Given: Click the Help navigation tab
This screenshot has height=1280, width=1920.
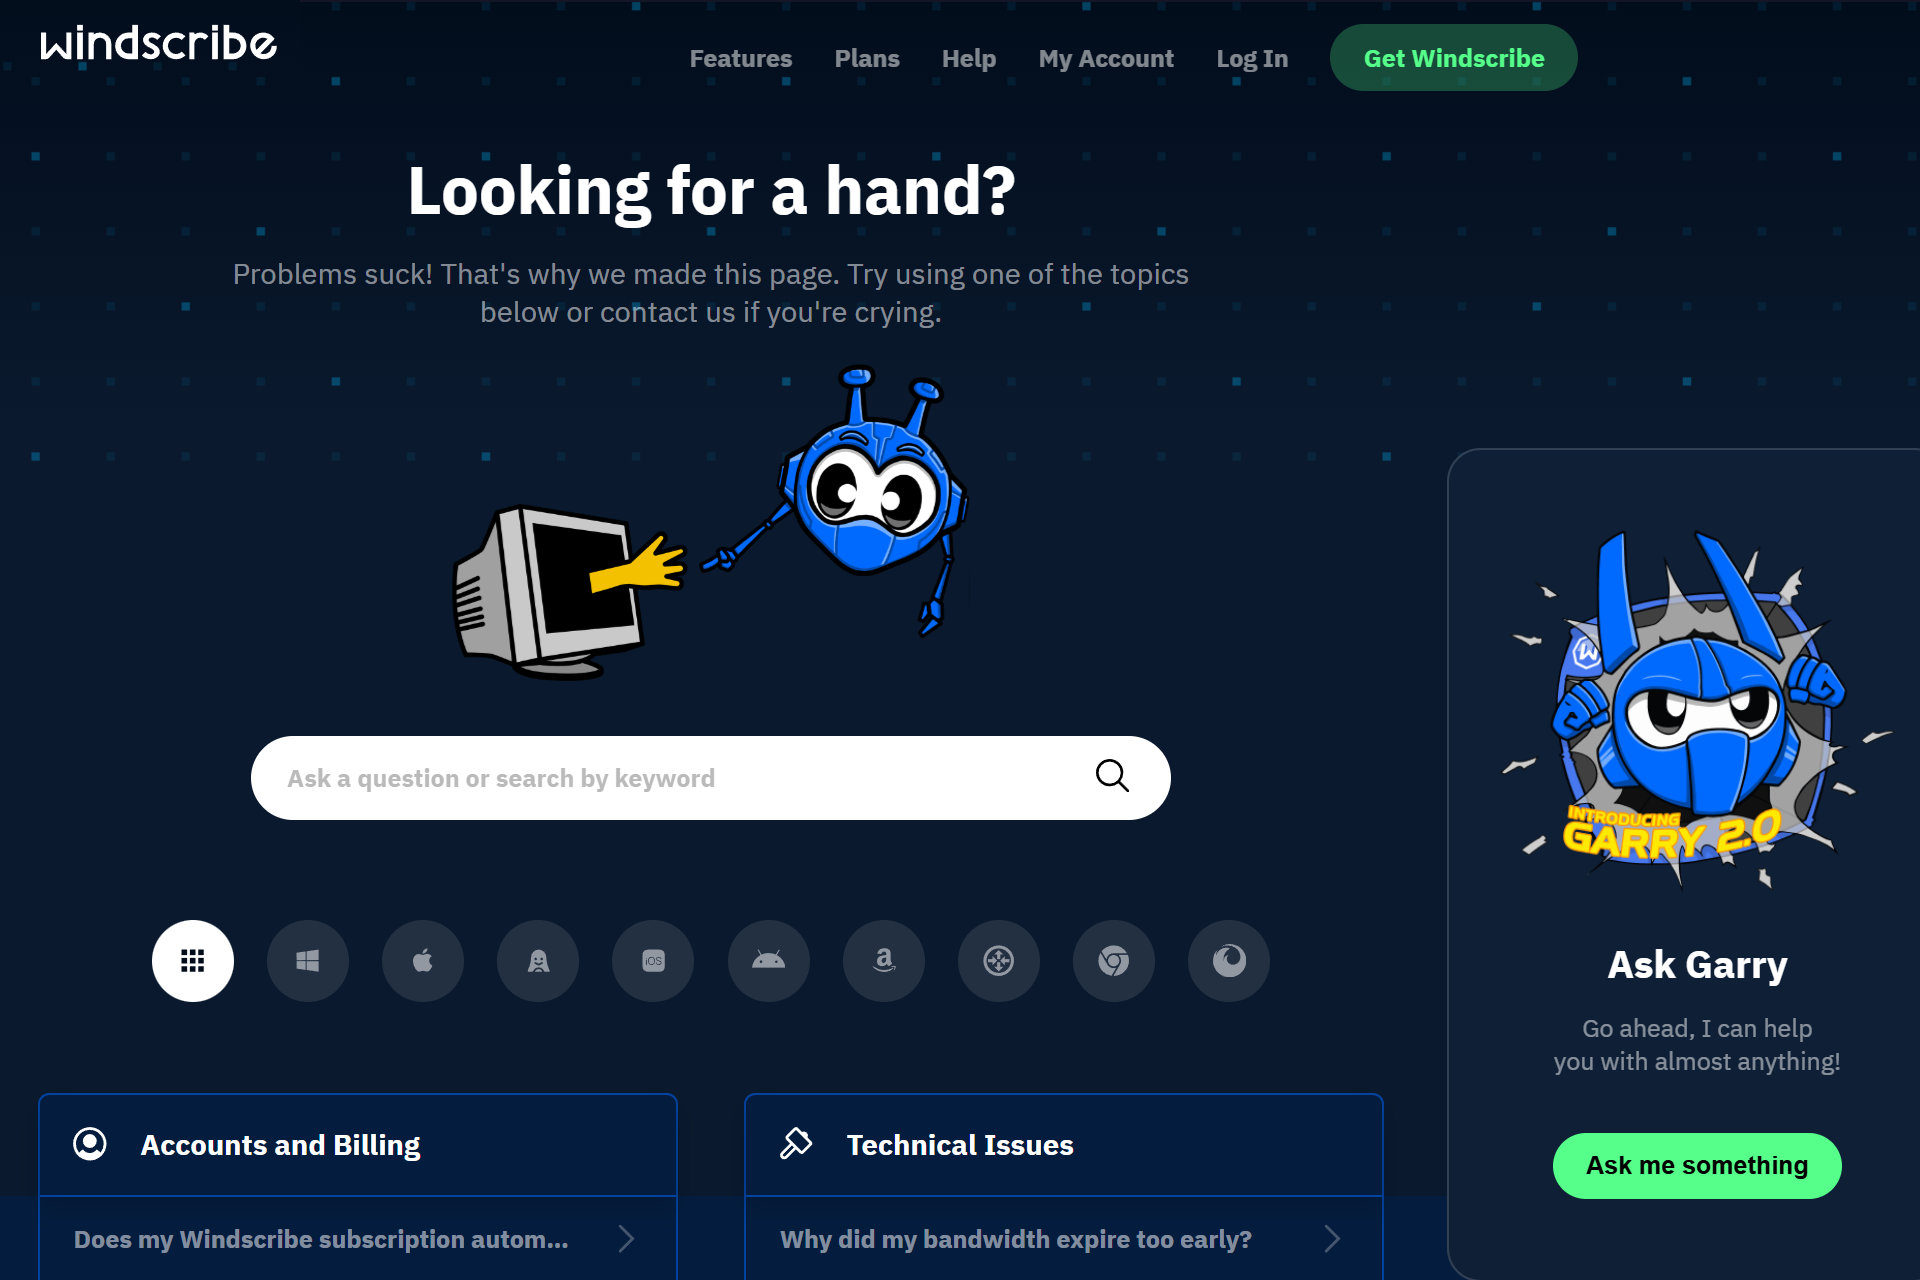Looking at the screenshot, I should coord(970,57).
